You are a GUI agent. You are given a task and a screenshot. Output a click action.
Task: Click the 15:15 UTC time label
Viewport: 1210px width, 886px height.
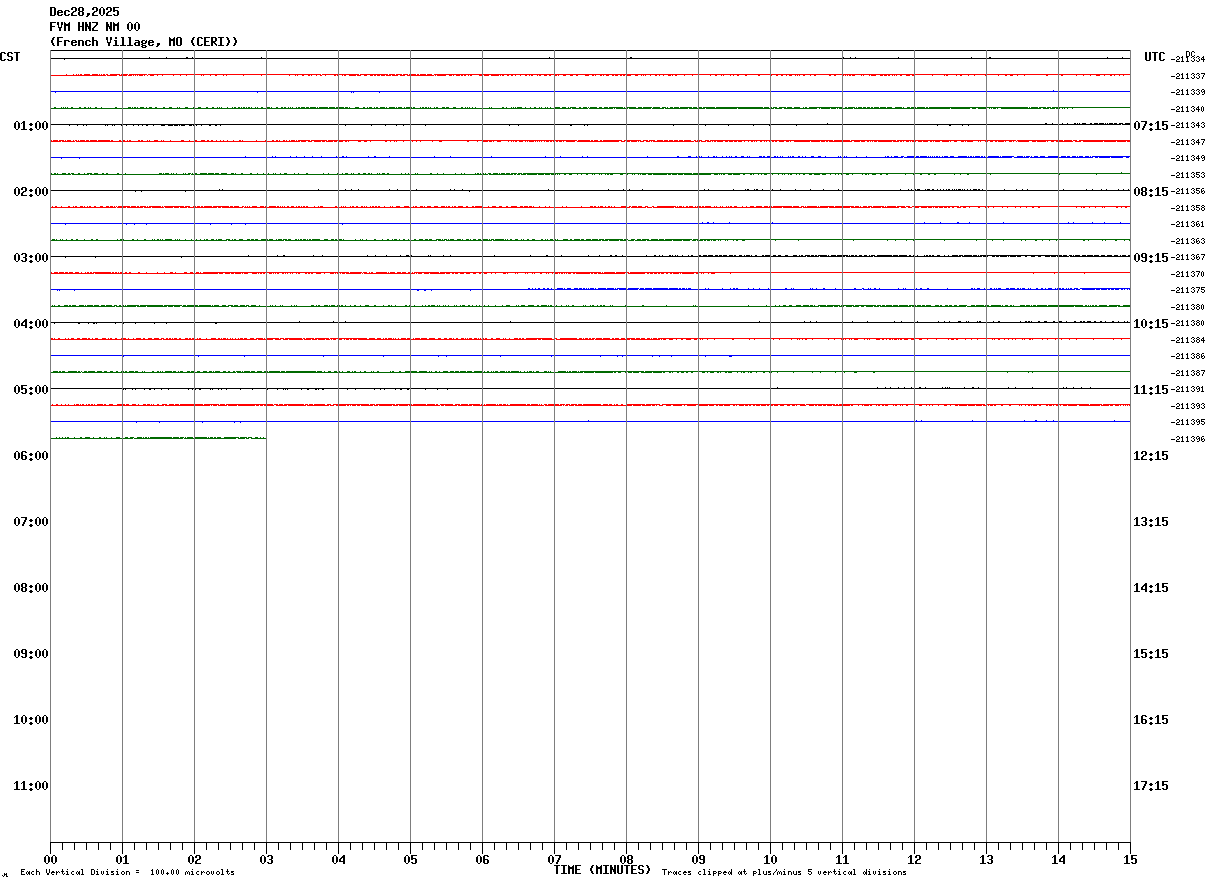pos(1150,653)
